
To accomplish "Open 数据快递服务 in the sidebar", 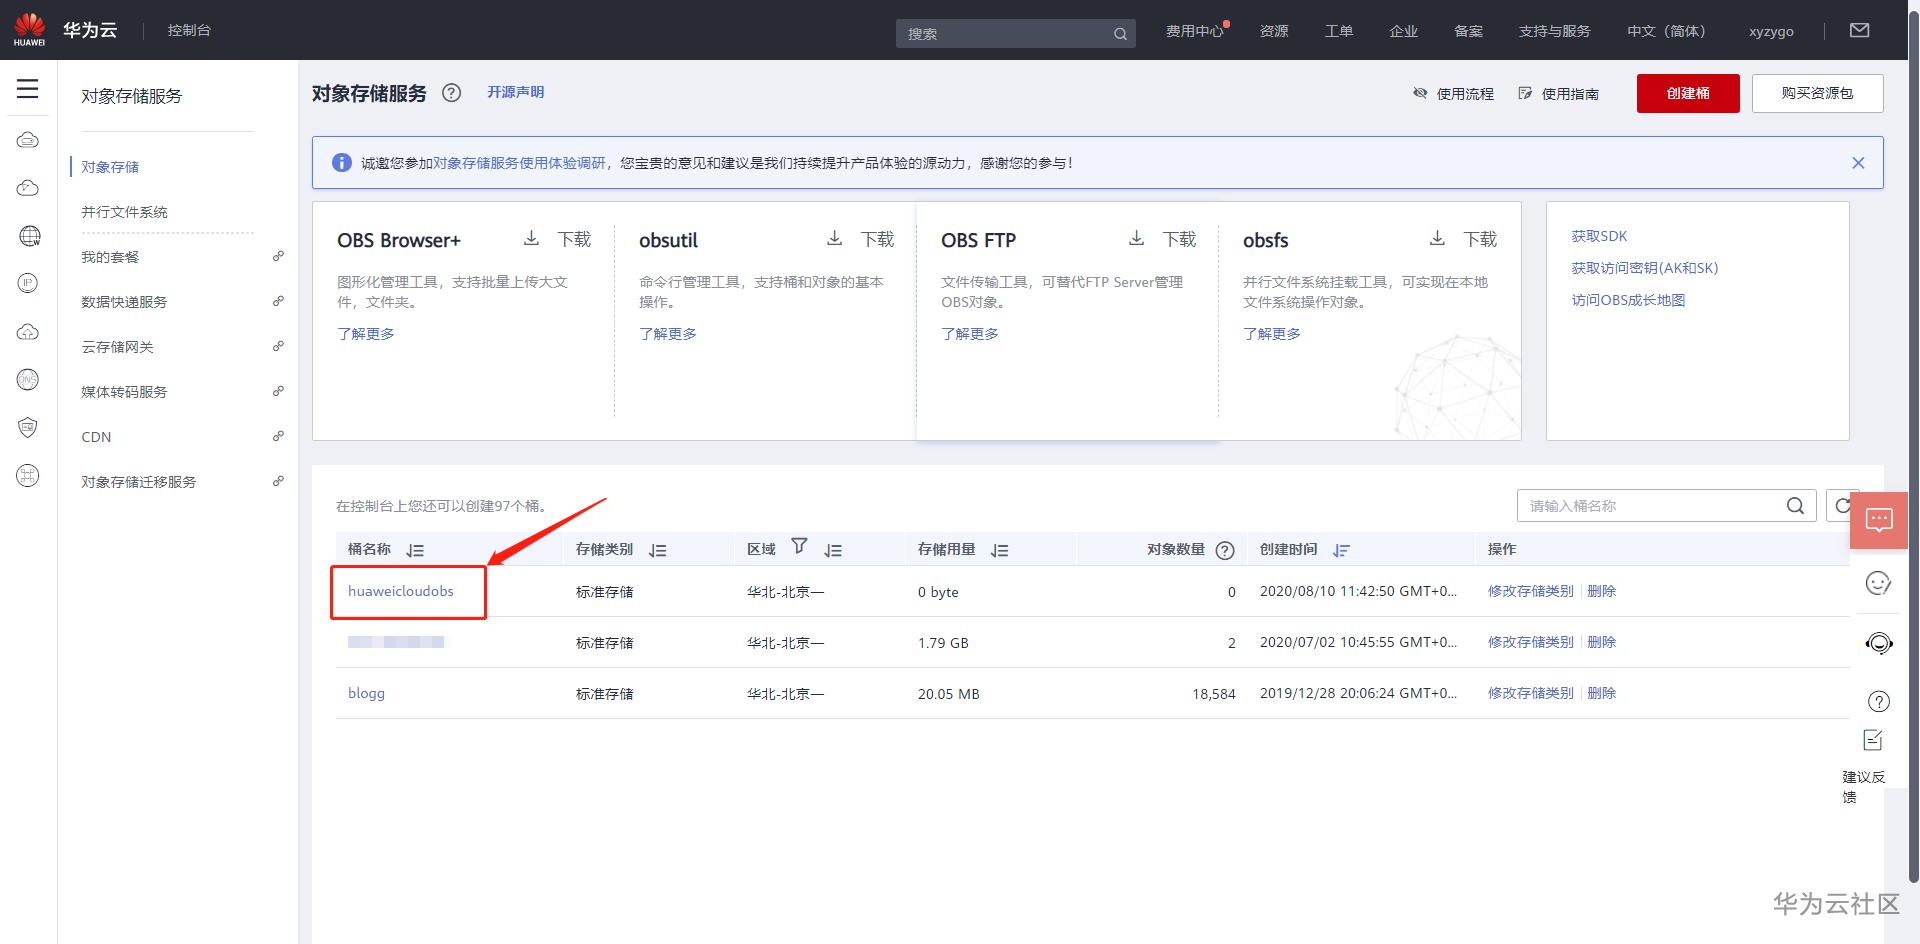I will 124,302.
